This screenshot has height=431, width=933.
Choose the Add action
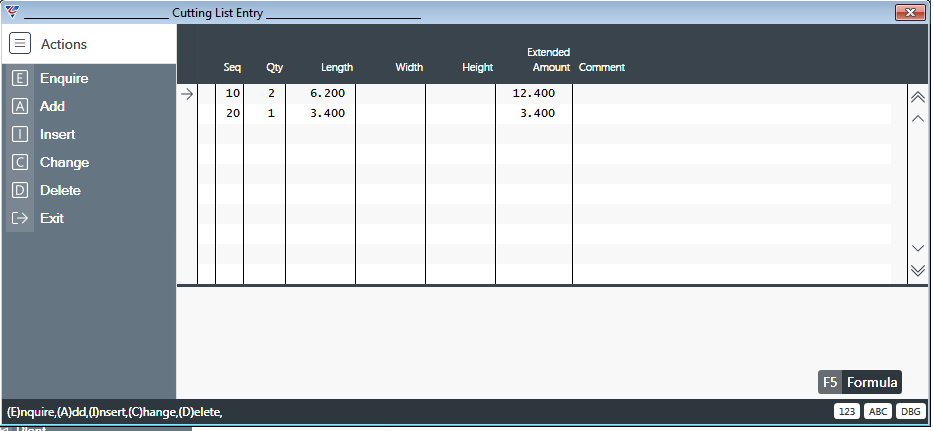click(52, 106)
